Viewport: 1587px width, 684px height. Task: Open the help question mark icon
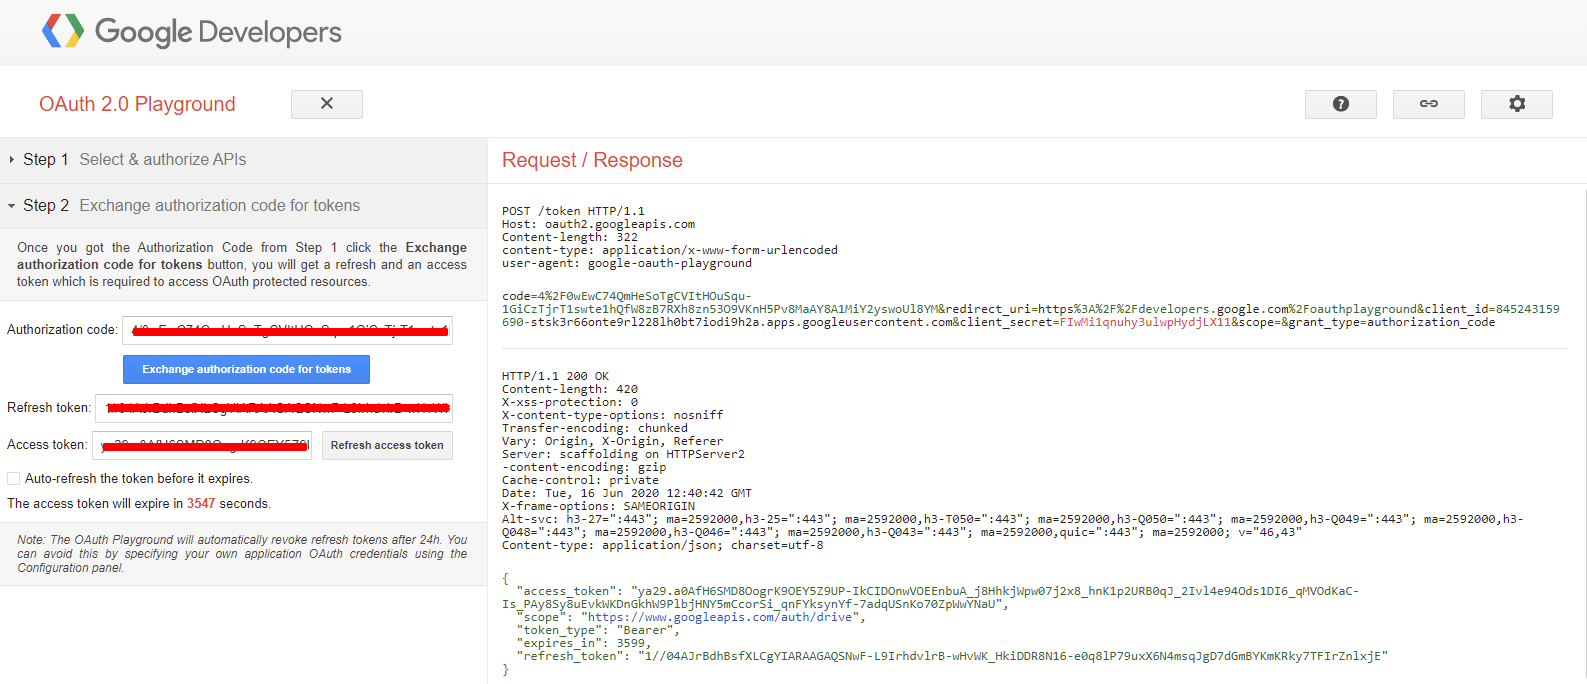coord(1341,104)
